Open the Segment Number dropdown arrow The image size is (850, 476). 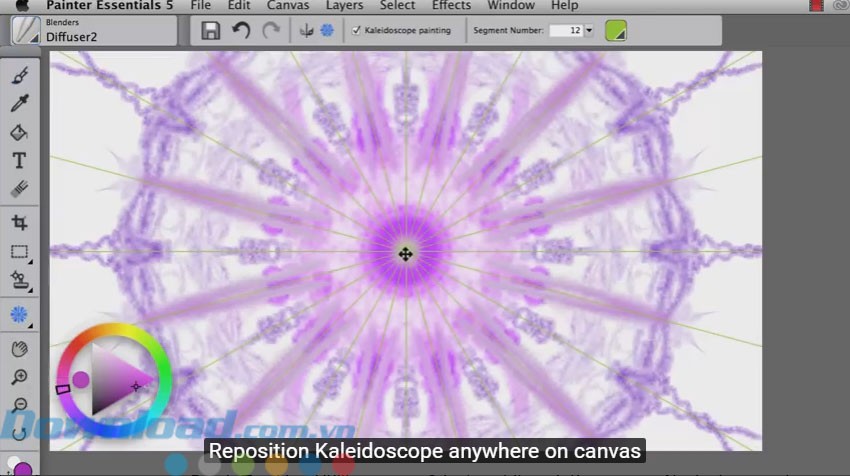click(x=588, y=31)
